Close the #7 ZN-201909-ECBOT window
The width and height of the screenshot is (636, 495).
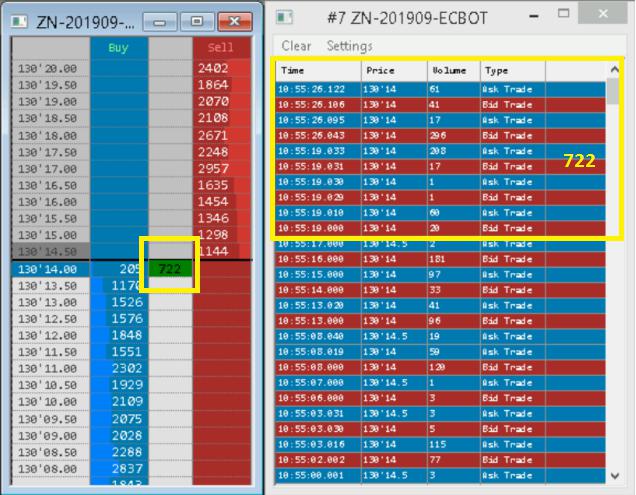tap(603, 14)
